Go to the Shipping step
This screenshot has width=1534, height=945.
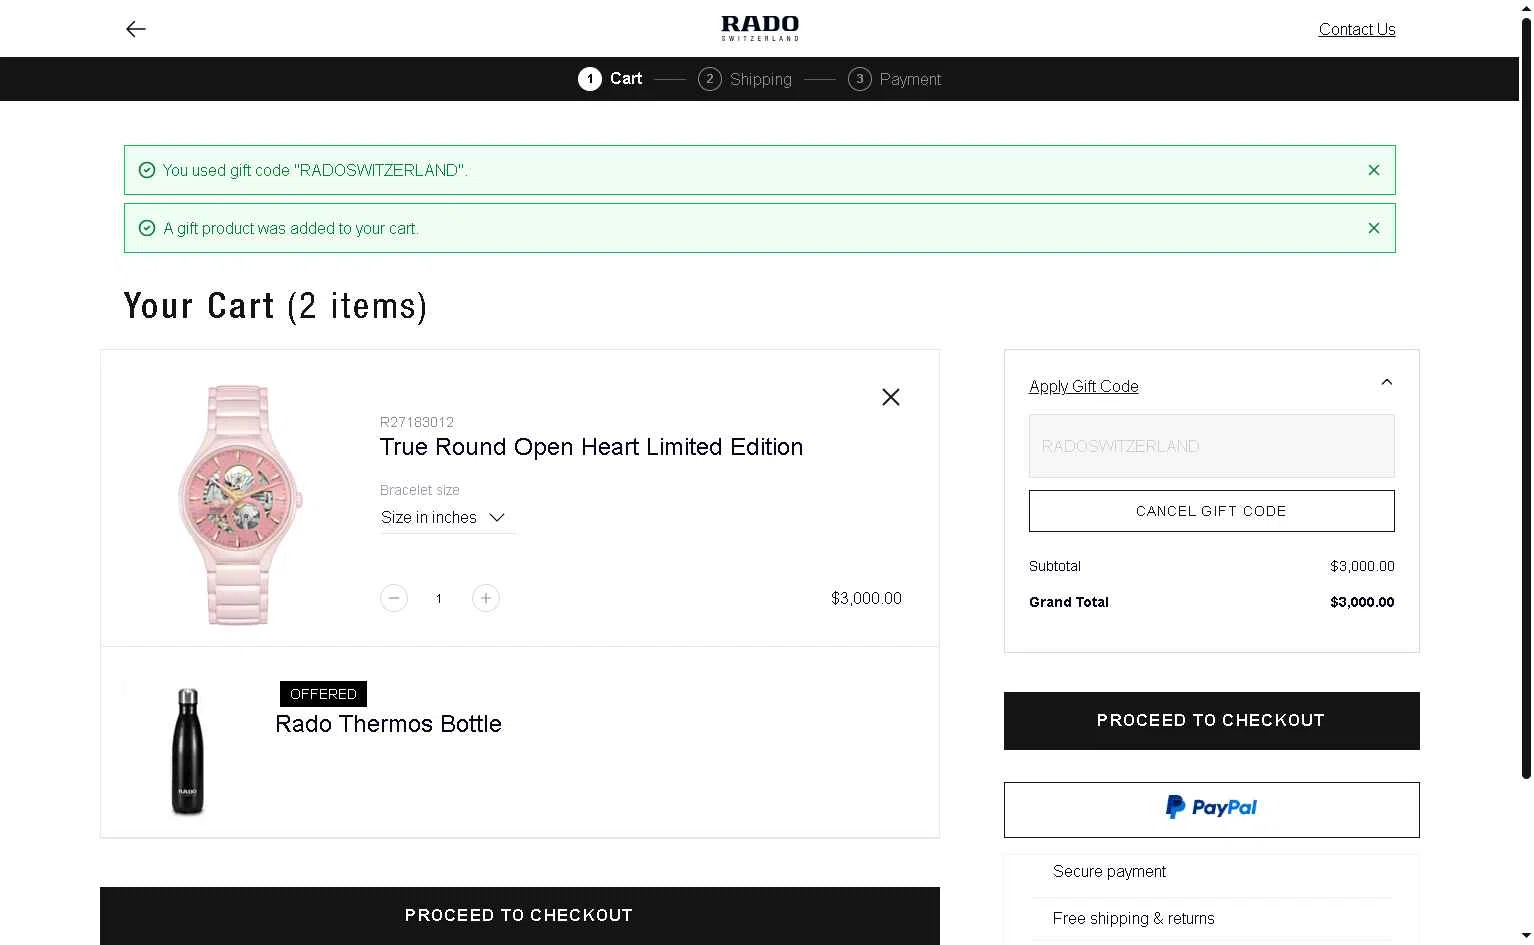tap(745, 79)
